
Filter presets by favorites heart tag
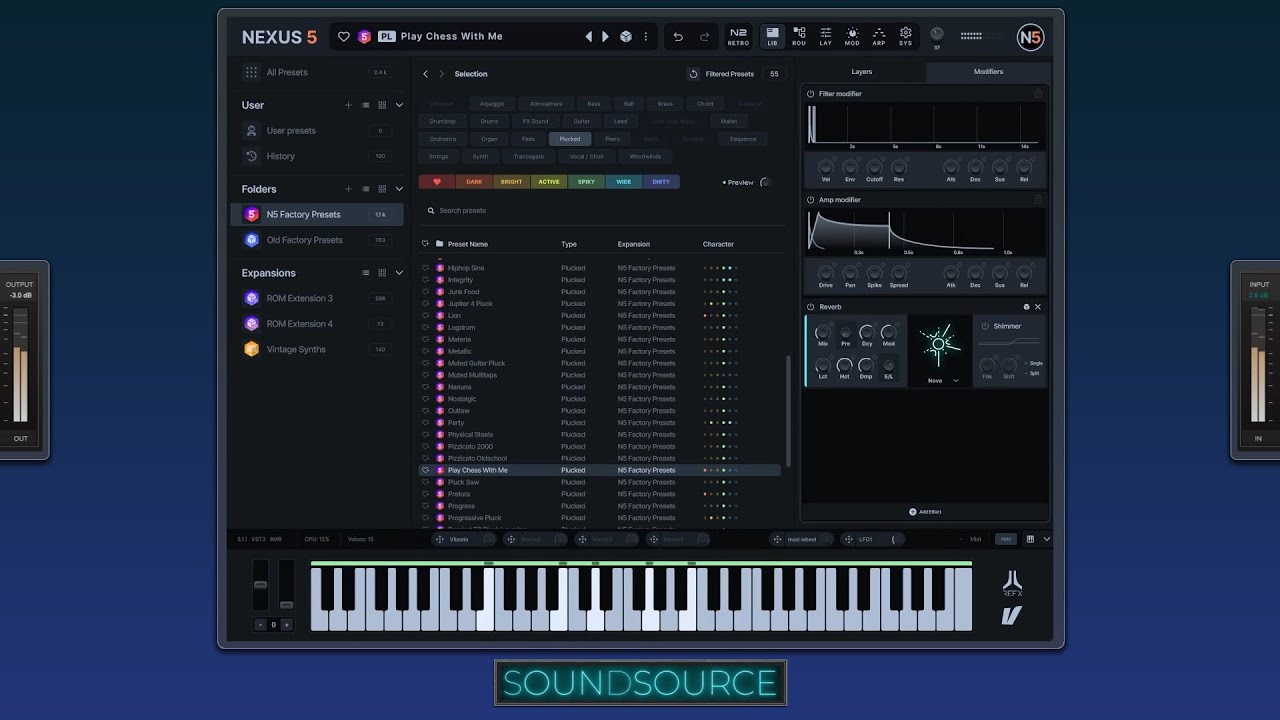437,182
